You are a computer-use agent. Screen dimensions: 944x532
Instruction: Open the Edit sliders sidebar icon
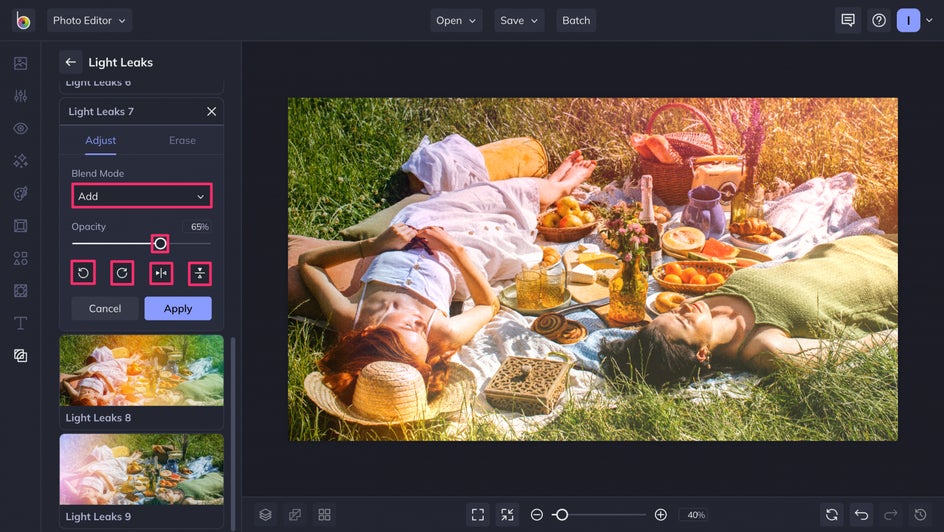(x=20, y=96)
